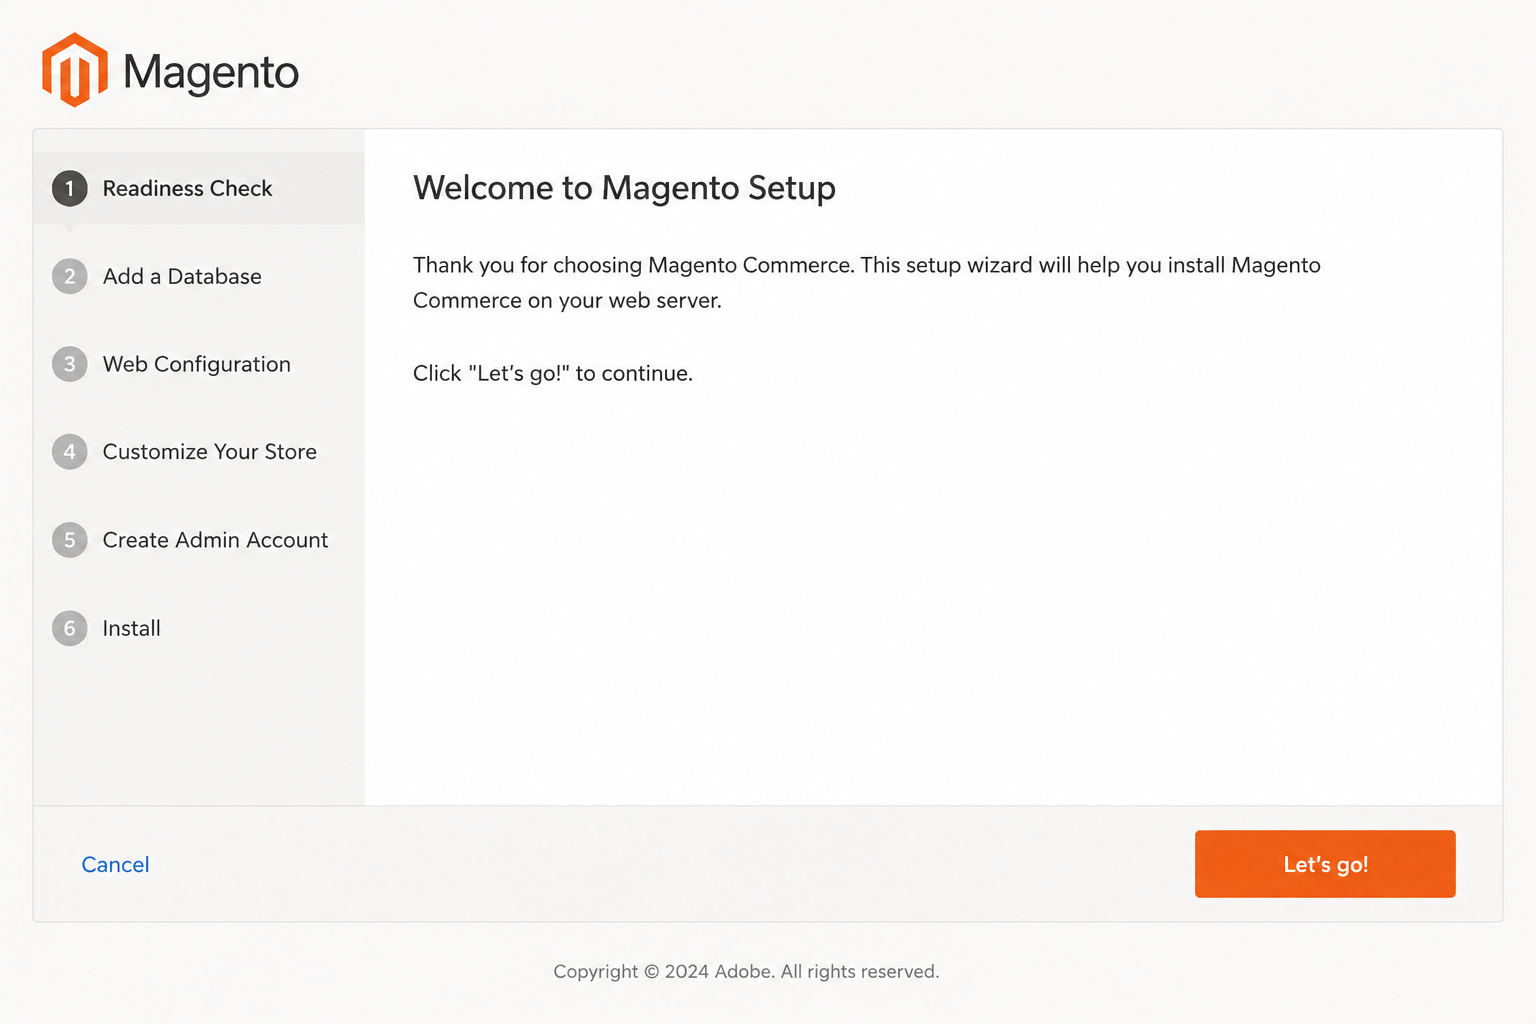This screenshot has height=1024, width=1536.
Task: Click the Magento wordmark text in header
Action: coord(211,73)
